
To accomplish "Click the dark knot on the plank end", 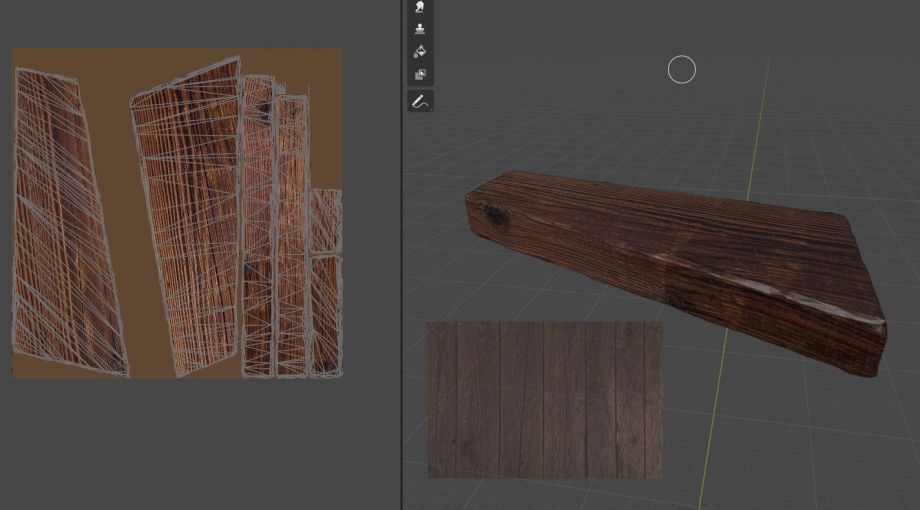I will pos(494,213).
